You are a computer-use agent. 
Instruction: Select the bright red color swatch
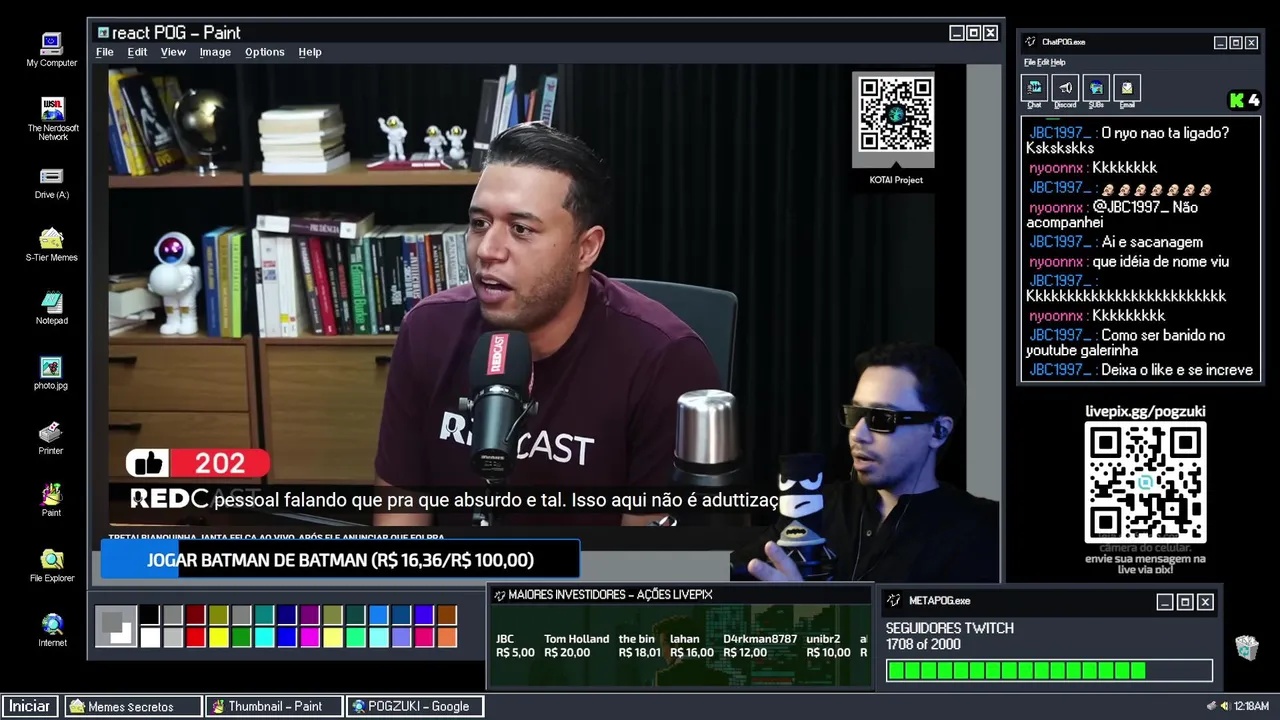pyautogui.click(x=196, y=637)
